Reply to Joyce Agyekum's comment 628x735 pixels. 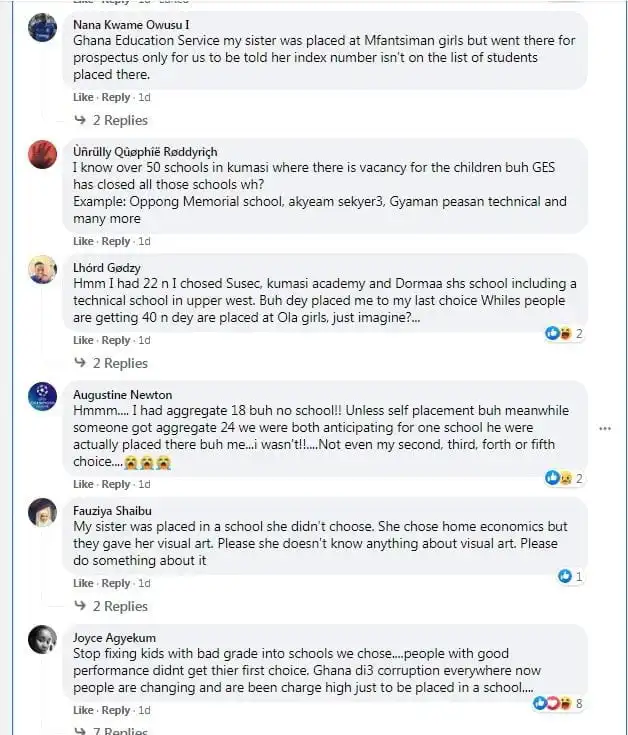[x=116, y=710]
